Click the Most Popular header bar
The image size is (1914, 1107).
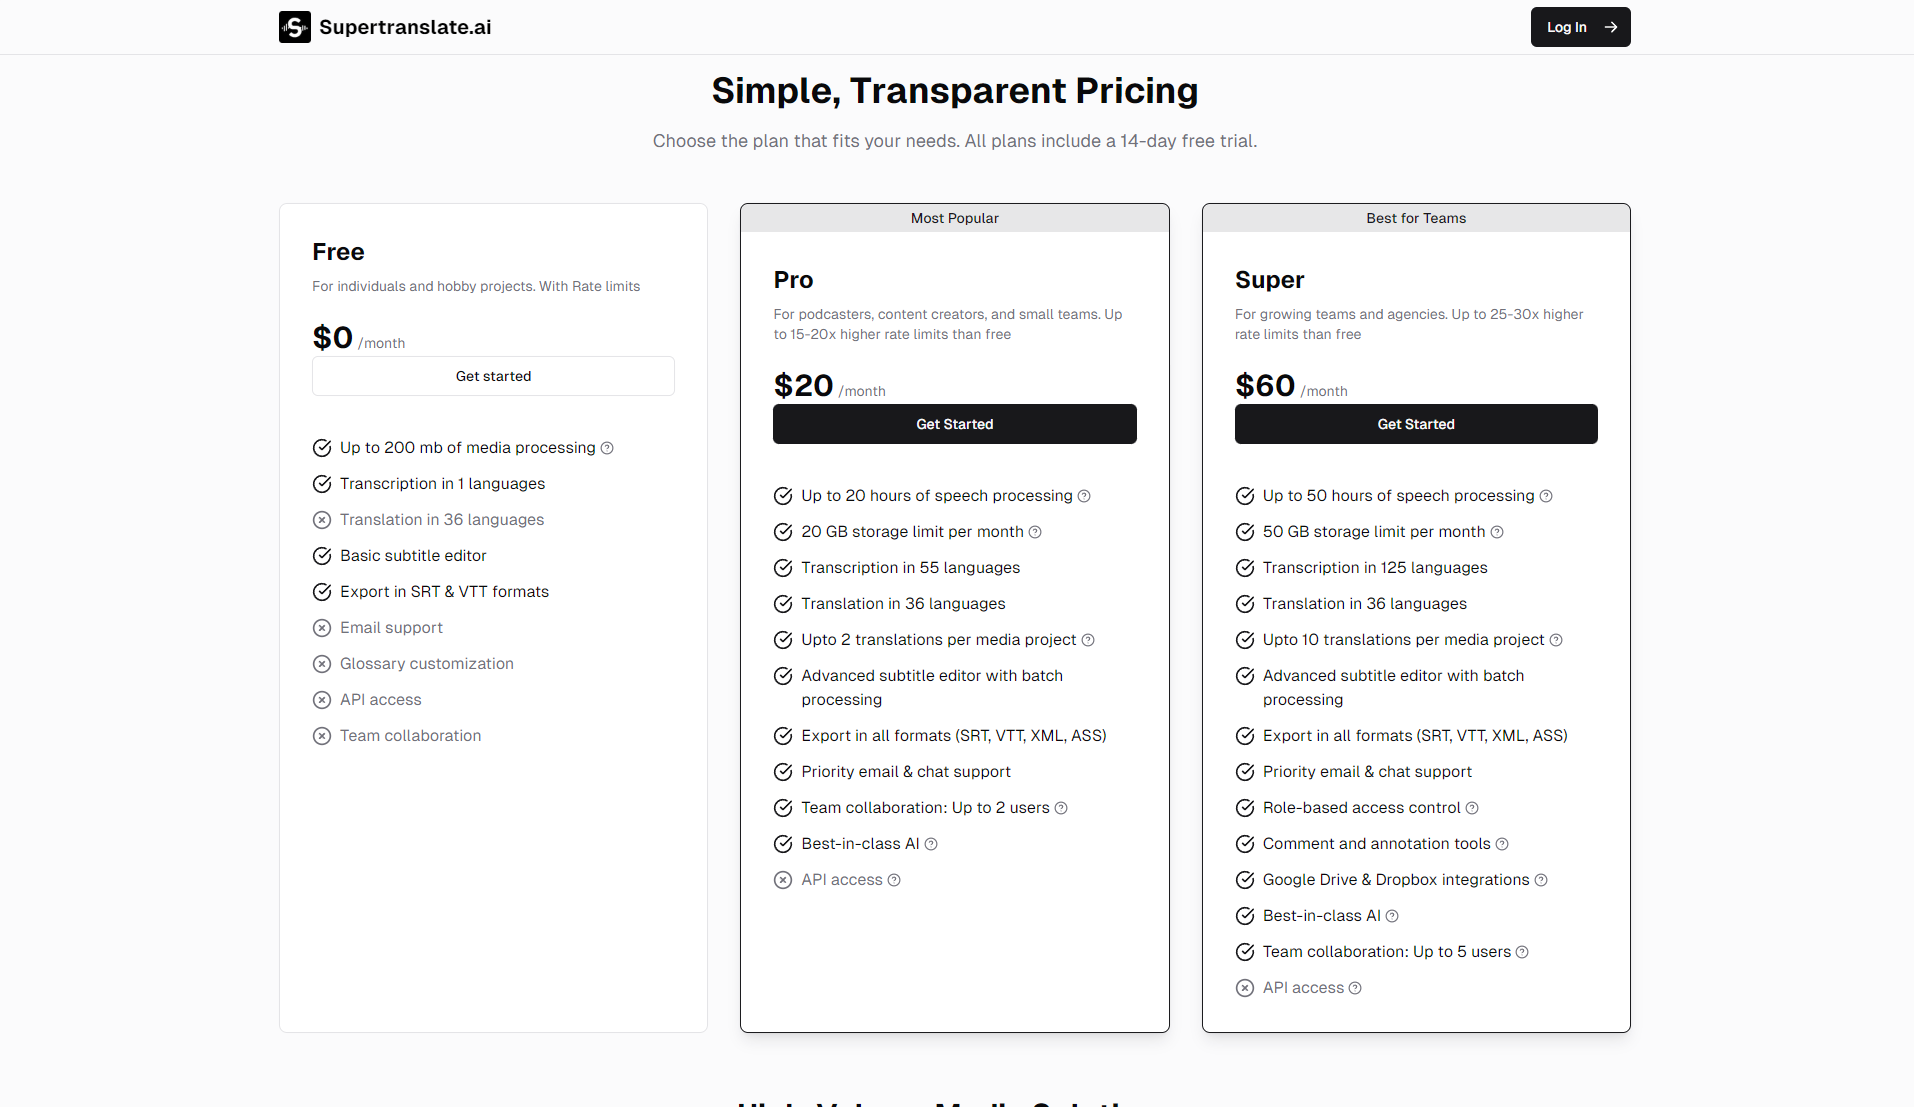(954, 217)
